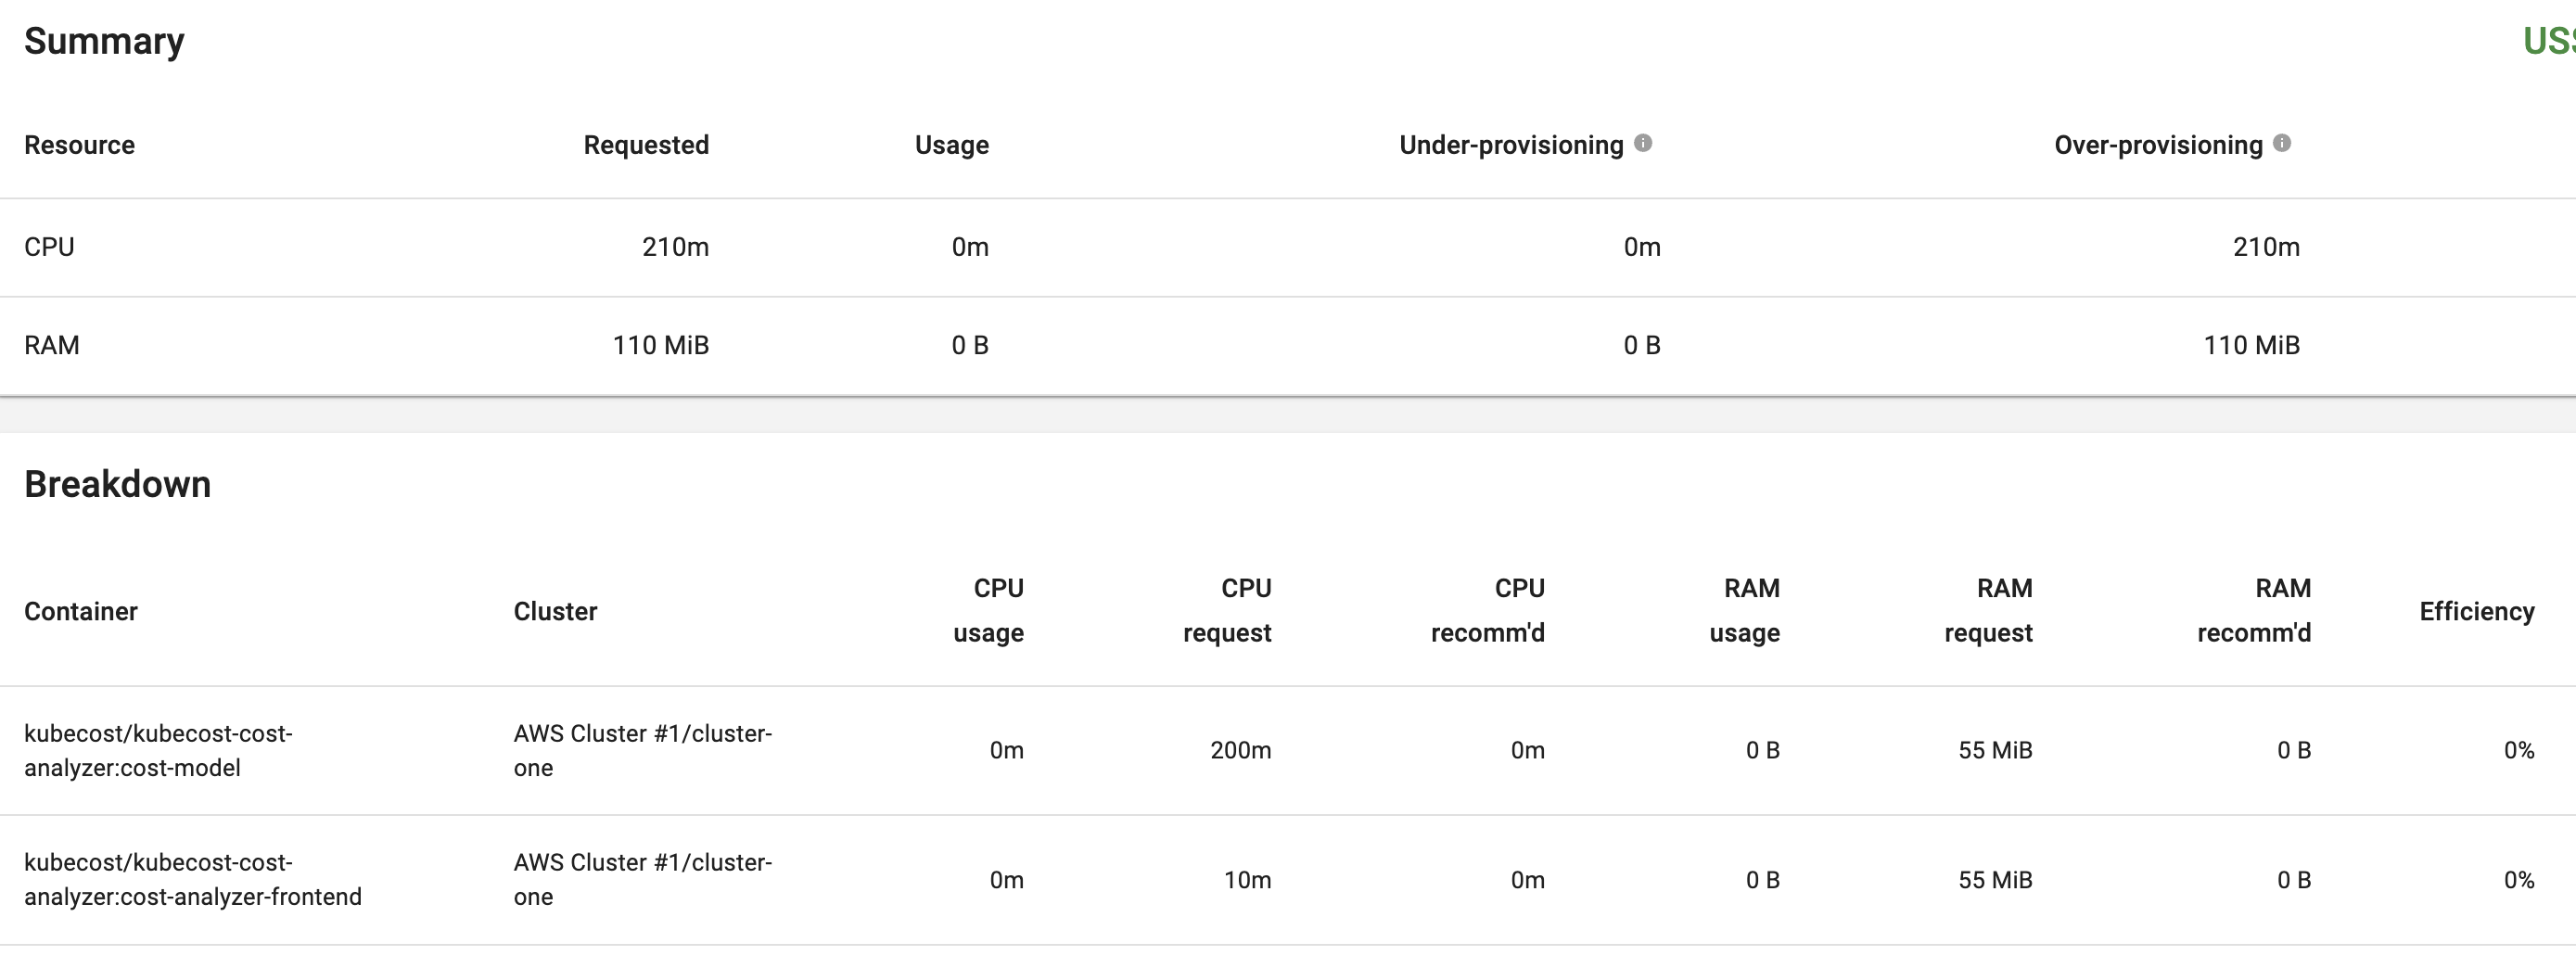Image resolution: width=2576 pixels, height=968 pixels.
Task: Select the Resource column header in Summary
Action: (x=79, y=144)
